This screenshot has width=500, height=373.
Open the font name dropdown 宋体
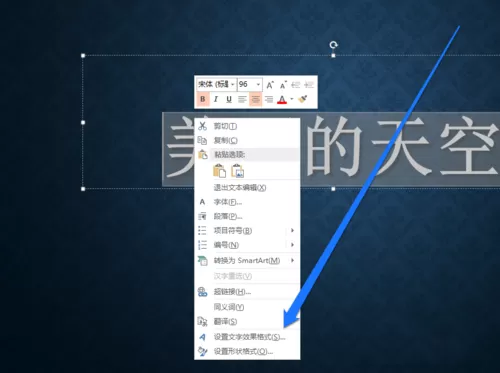[232, 85]
